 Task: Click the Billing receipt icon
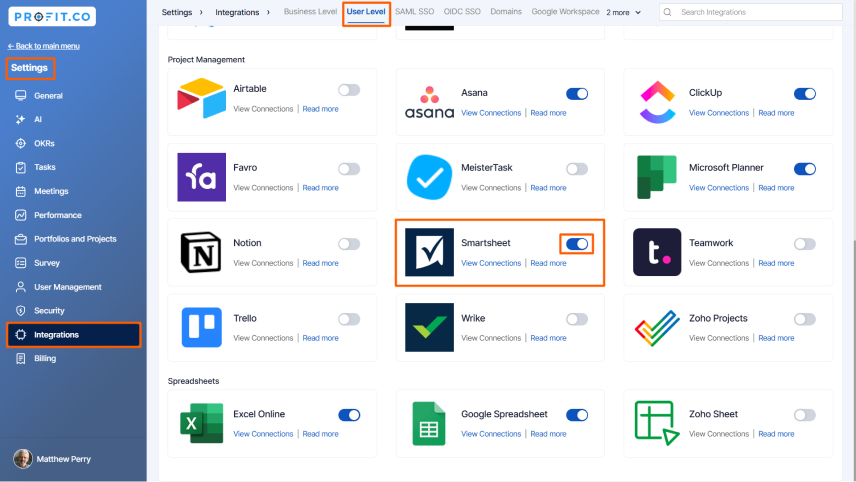coord(21,359)
